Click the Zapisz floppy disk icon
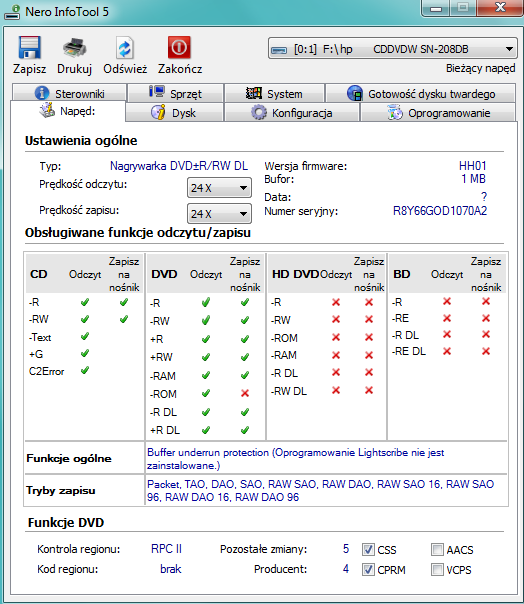Screen dimensions: 524x604 click(29, 47)
